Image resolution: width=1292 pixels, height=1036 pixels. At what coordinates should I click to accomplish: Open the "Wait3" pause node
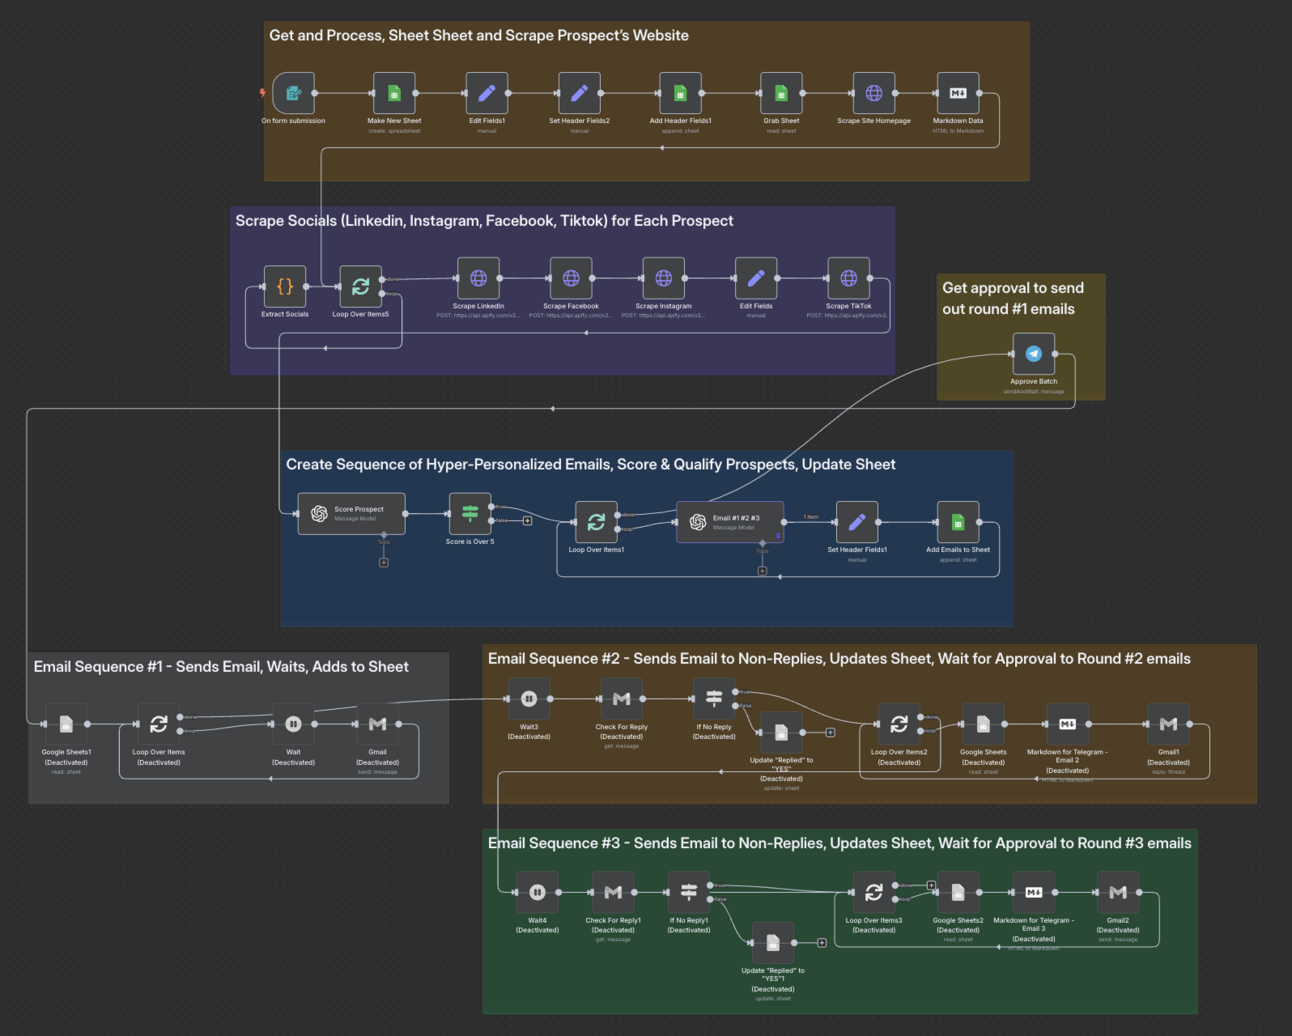coord(529,698)
